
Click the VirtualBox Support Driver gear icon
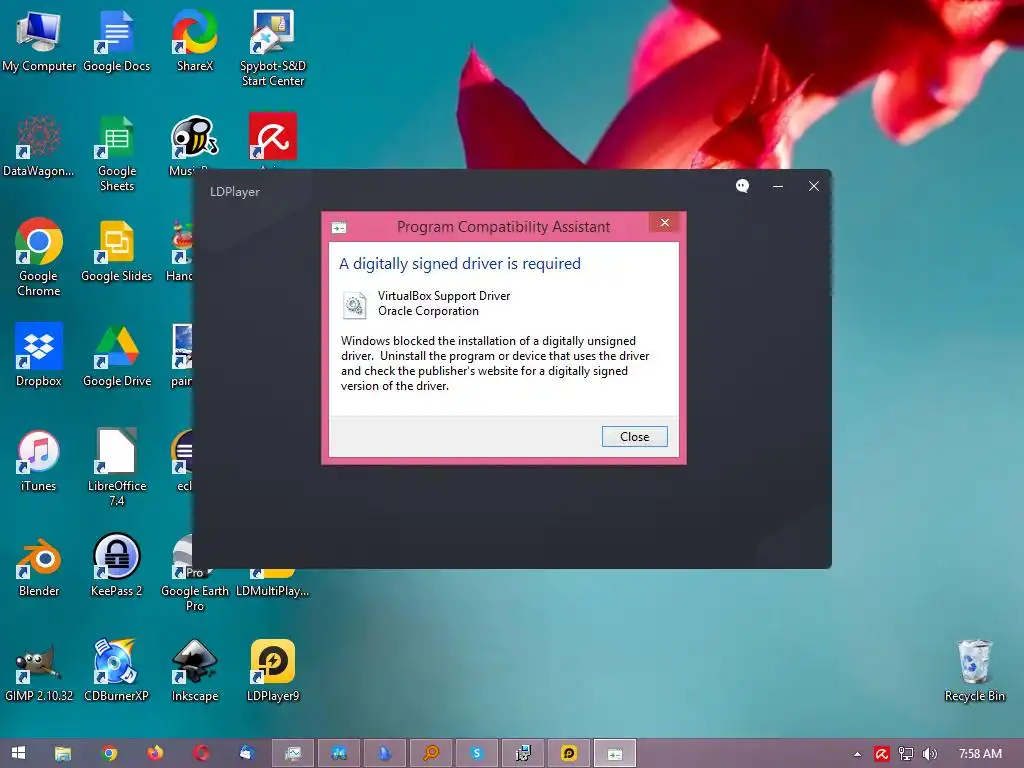tap(355, 304)
